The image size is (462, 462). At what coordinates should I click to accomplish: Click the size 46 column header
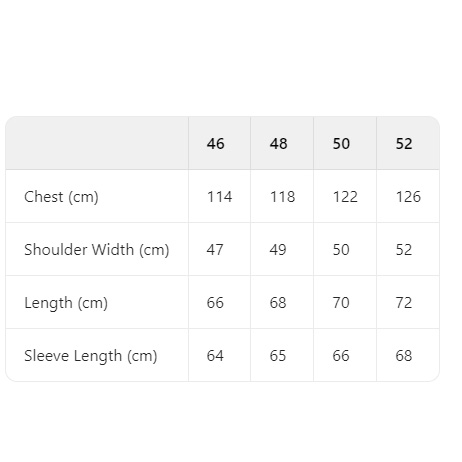point(215,144)
